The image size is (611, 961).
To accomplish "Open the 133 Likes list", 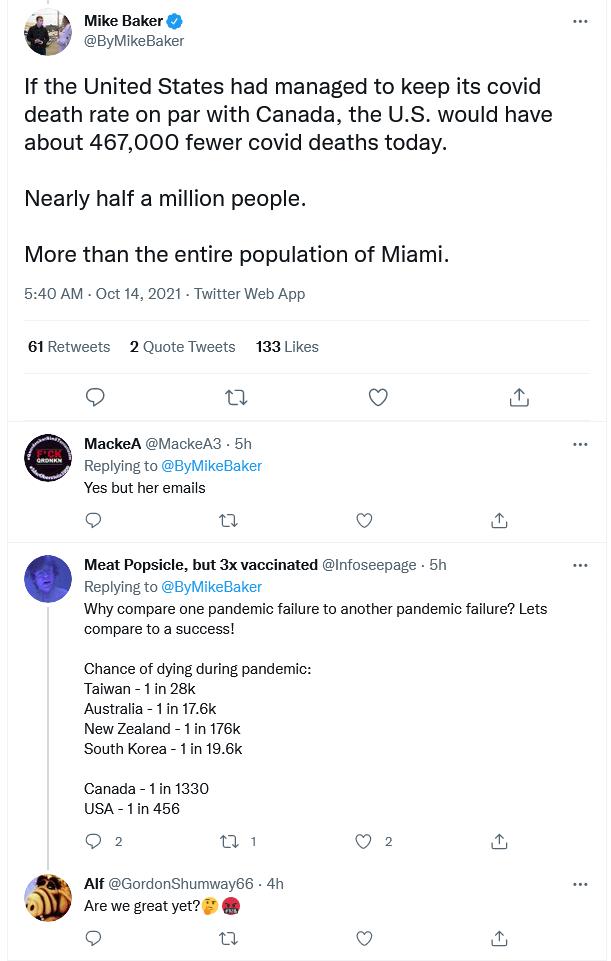I will tap(287, 346).
